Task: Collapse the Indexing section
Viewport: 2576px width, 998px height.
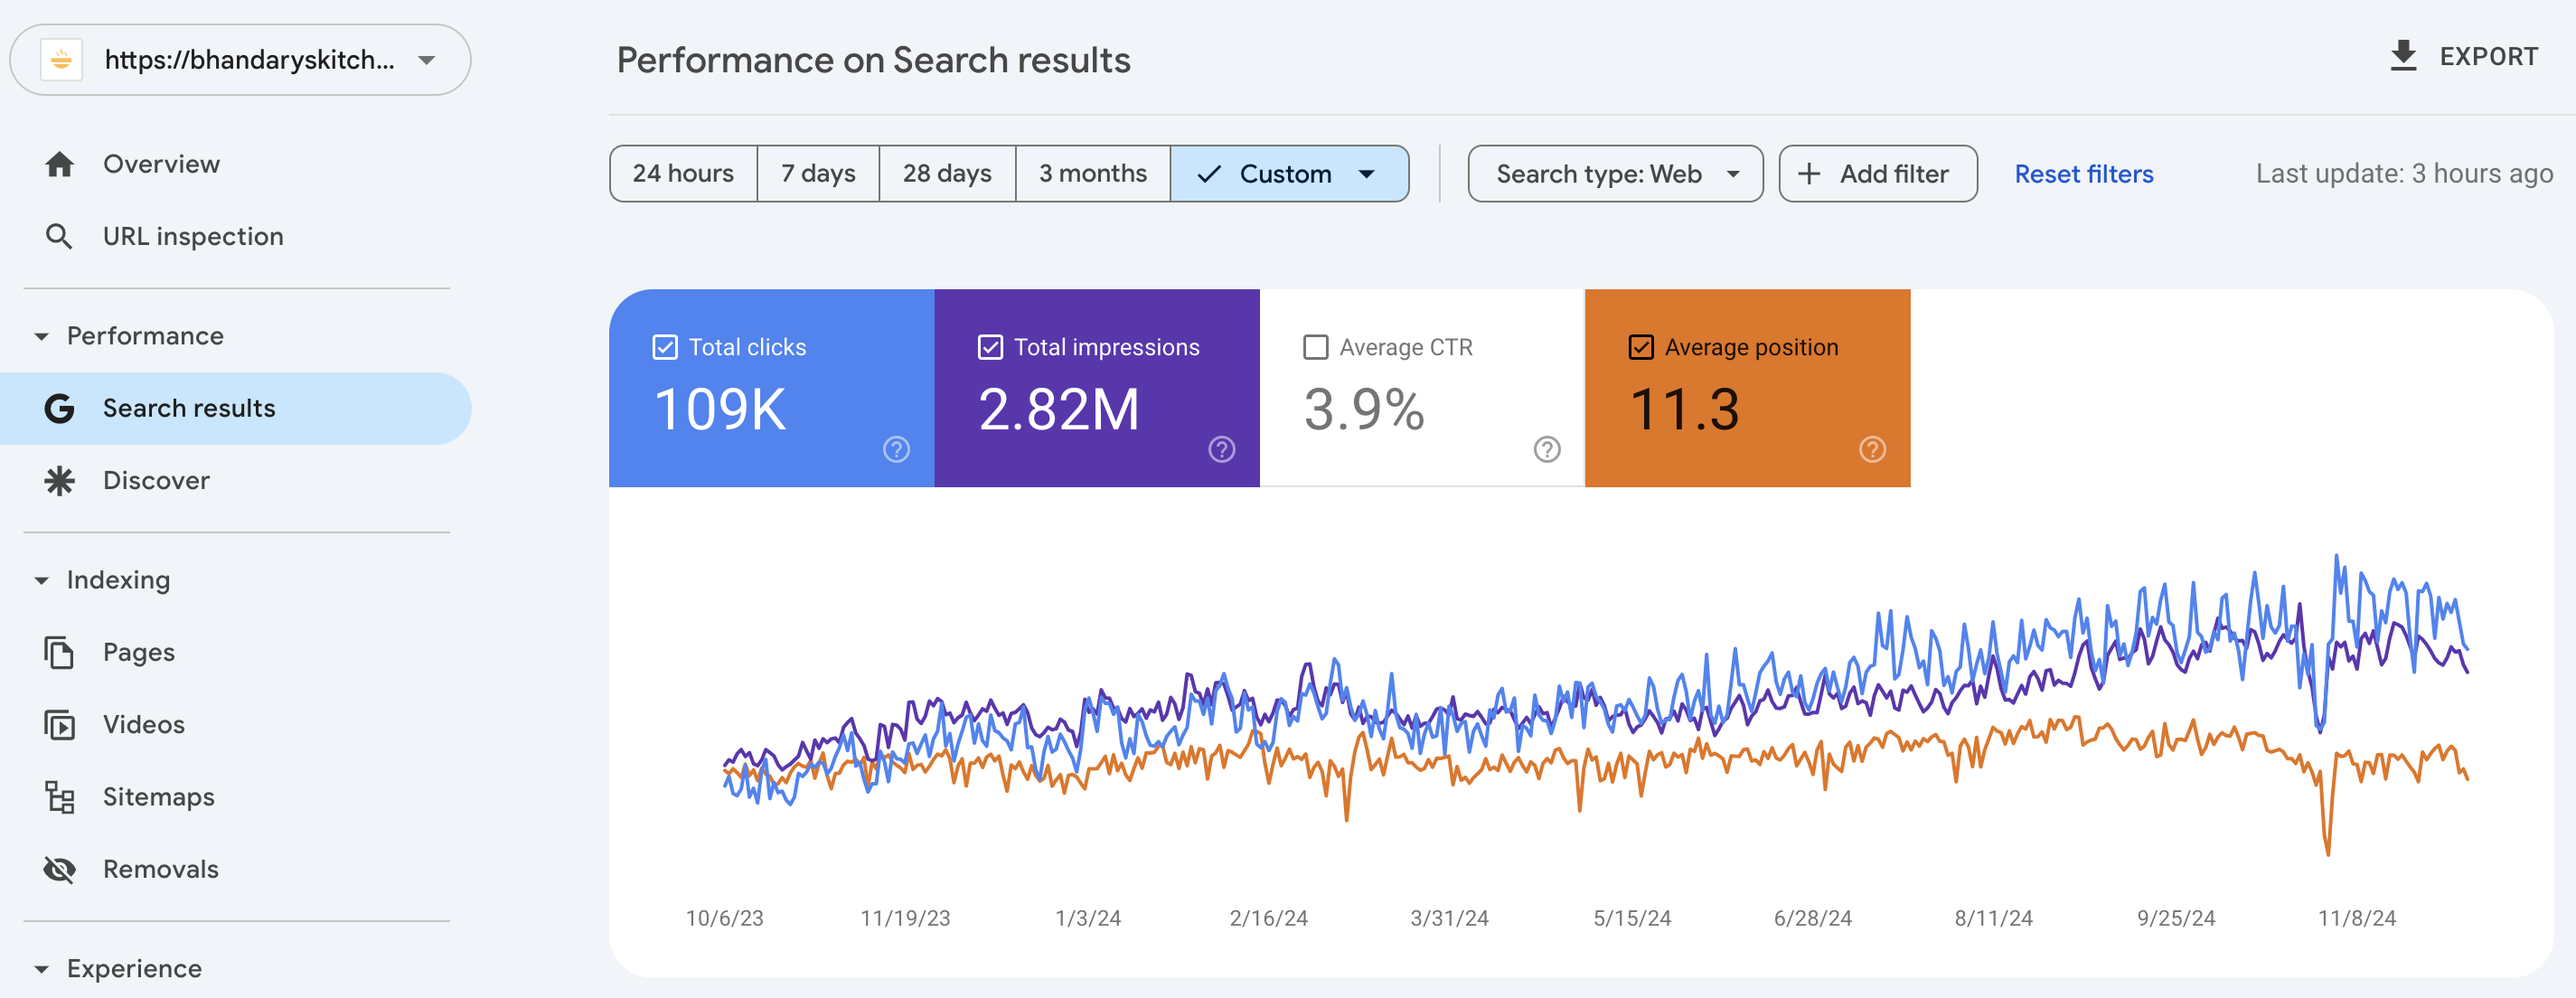Action: click(41, 581)
